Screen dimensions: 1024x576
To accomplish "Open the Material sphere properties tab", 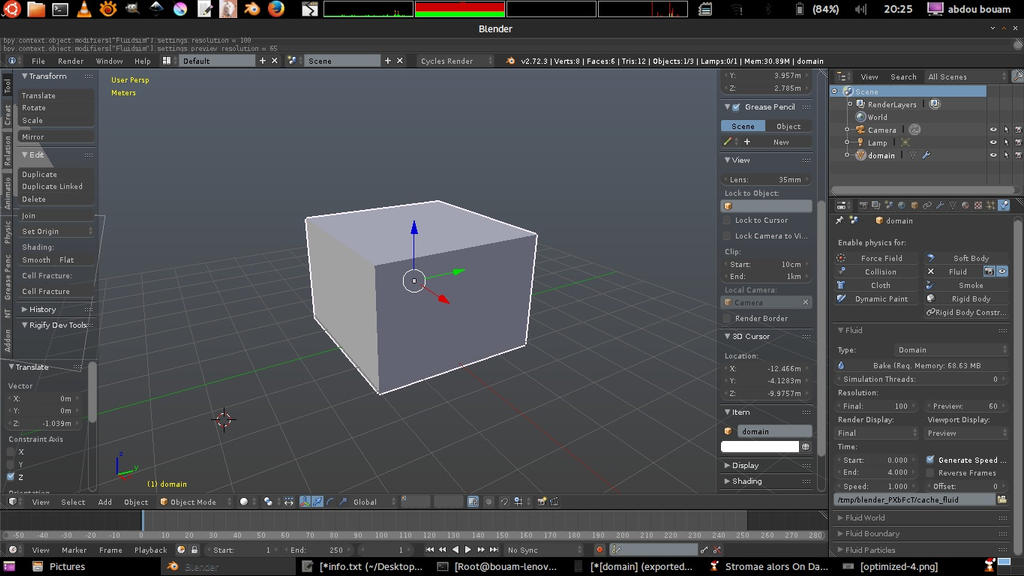I will [965, 205].
